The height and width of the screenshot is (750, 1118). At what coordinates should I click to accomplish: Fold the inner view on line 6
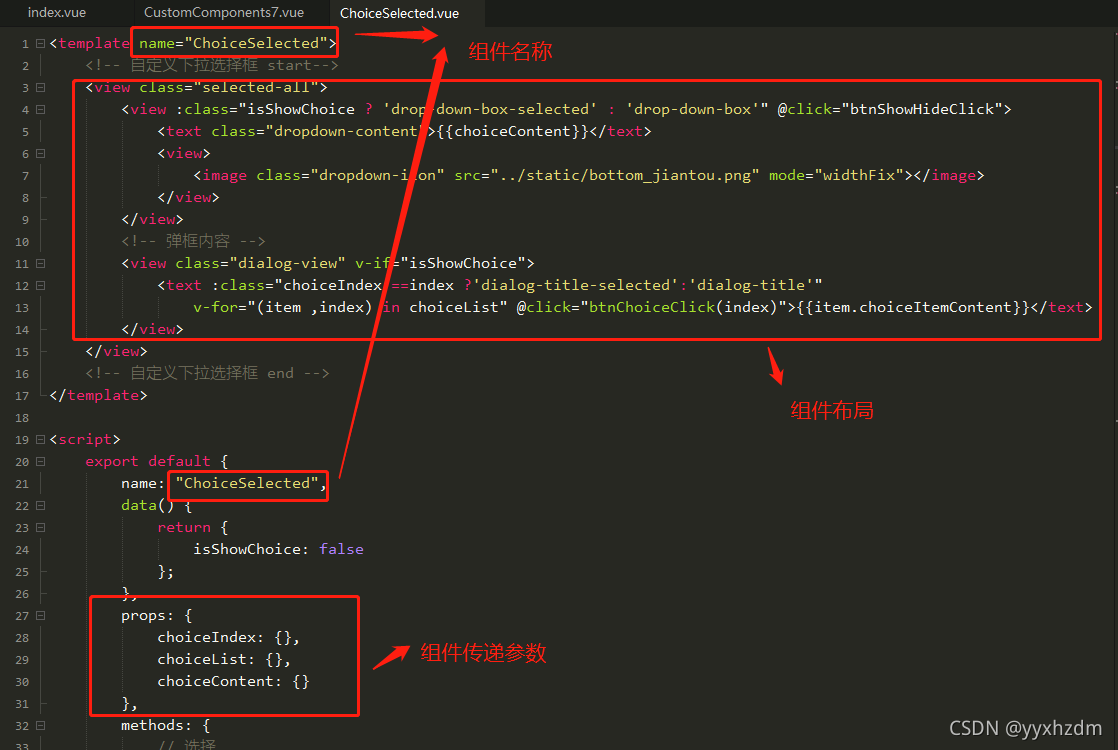point(41,153)
